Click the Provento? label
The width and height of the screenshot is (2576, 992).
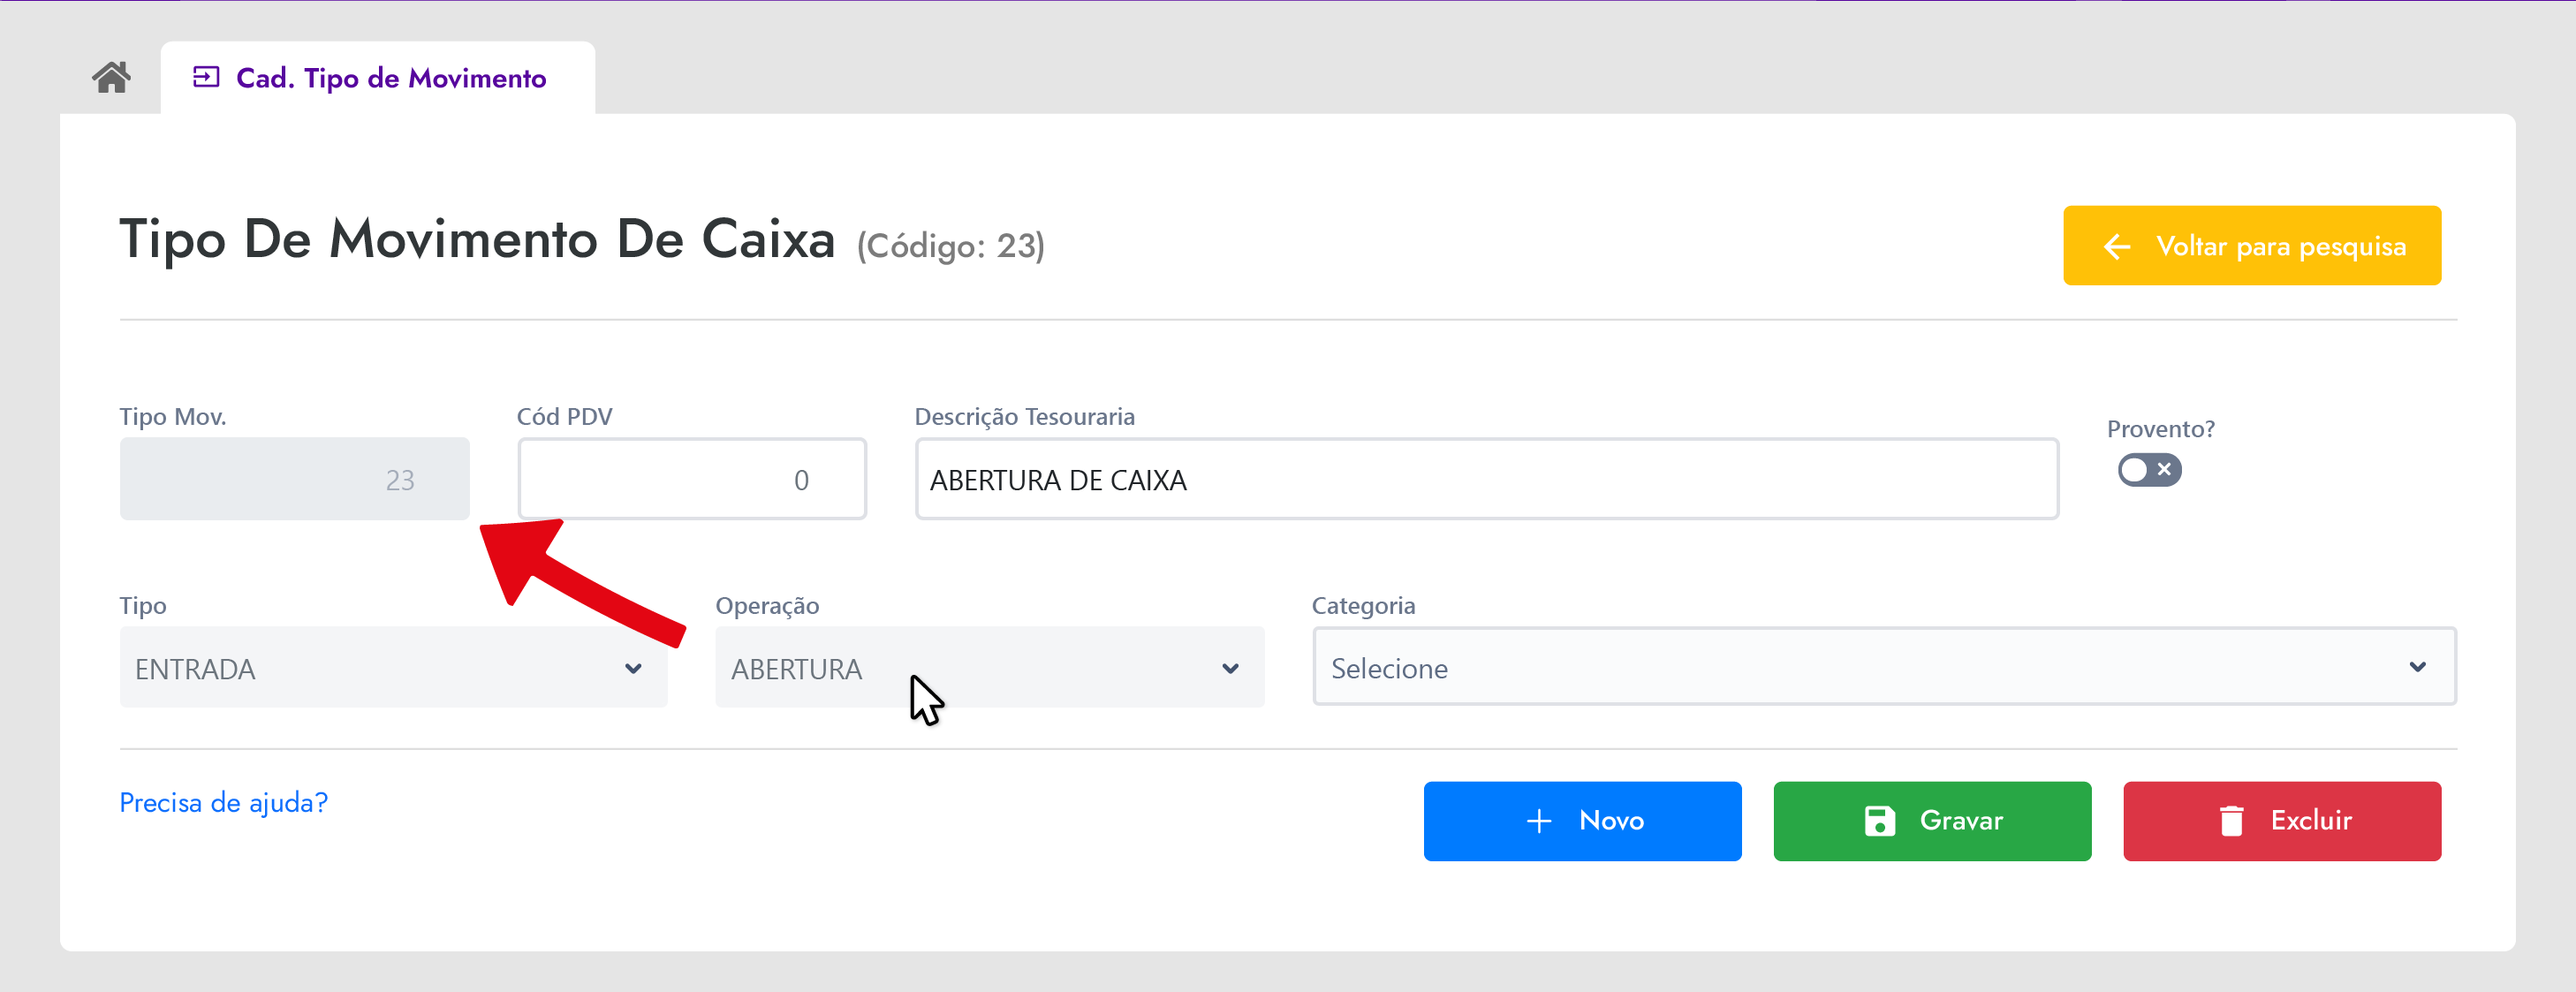[2160, 428]
